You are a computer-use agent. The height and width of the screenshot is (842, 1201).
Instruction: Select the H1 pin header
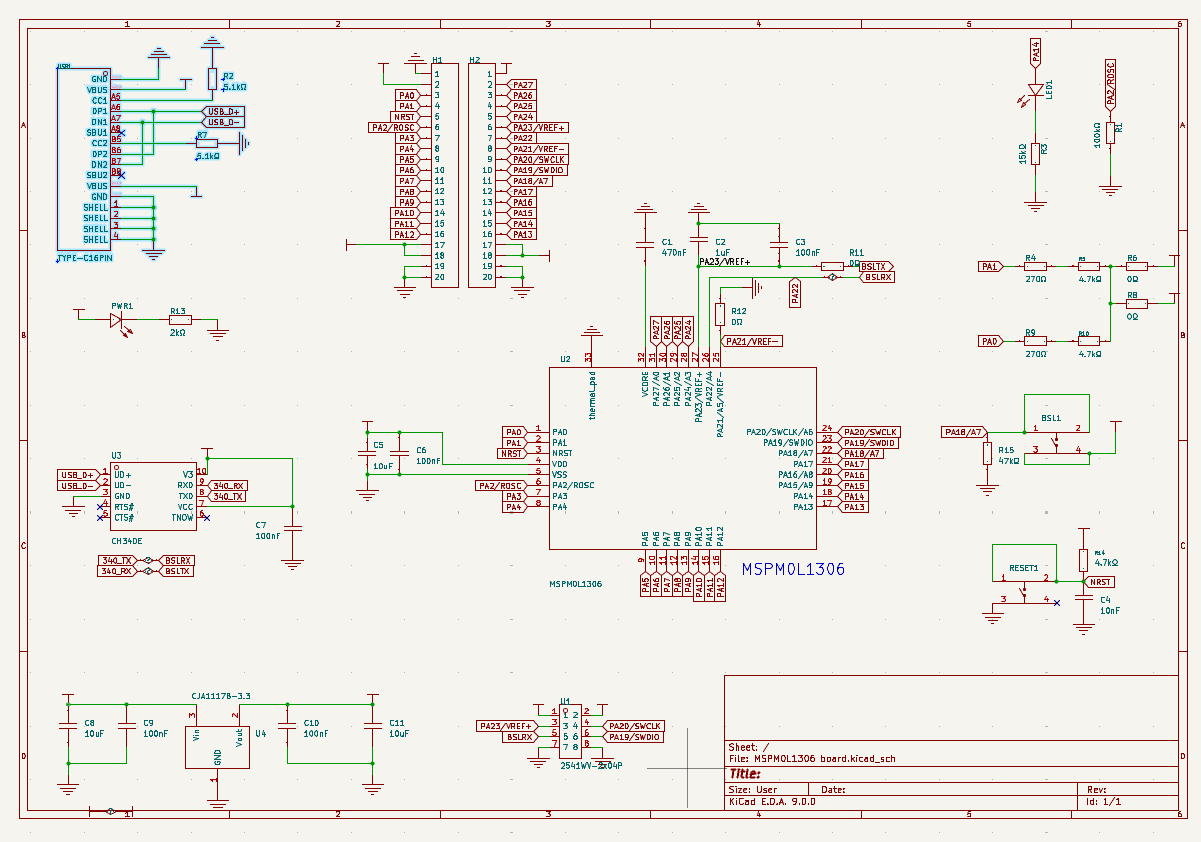pyautogui.click(x=444, y=175)
